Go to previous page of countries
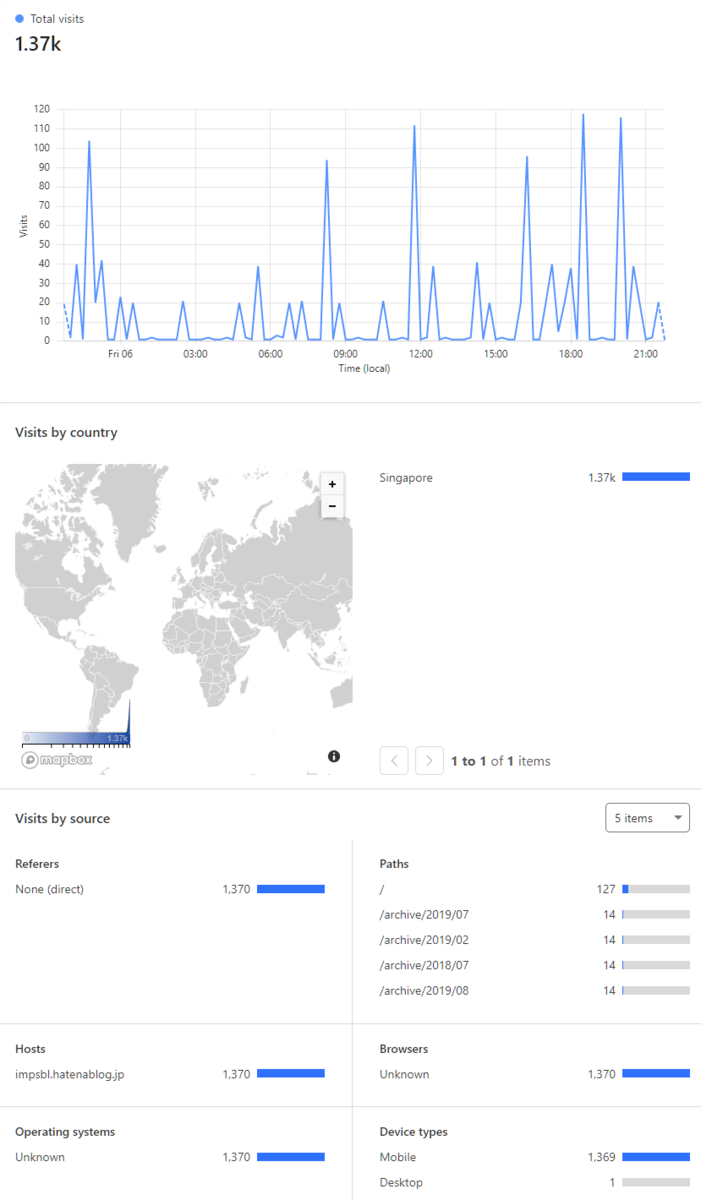This screenshot has width=701, height=1200. pos(394,761)
